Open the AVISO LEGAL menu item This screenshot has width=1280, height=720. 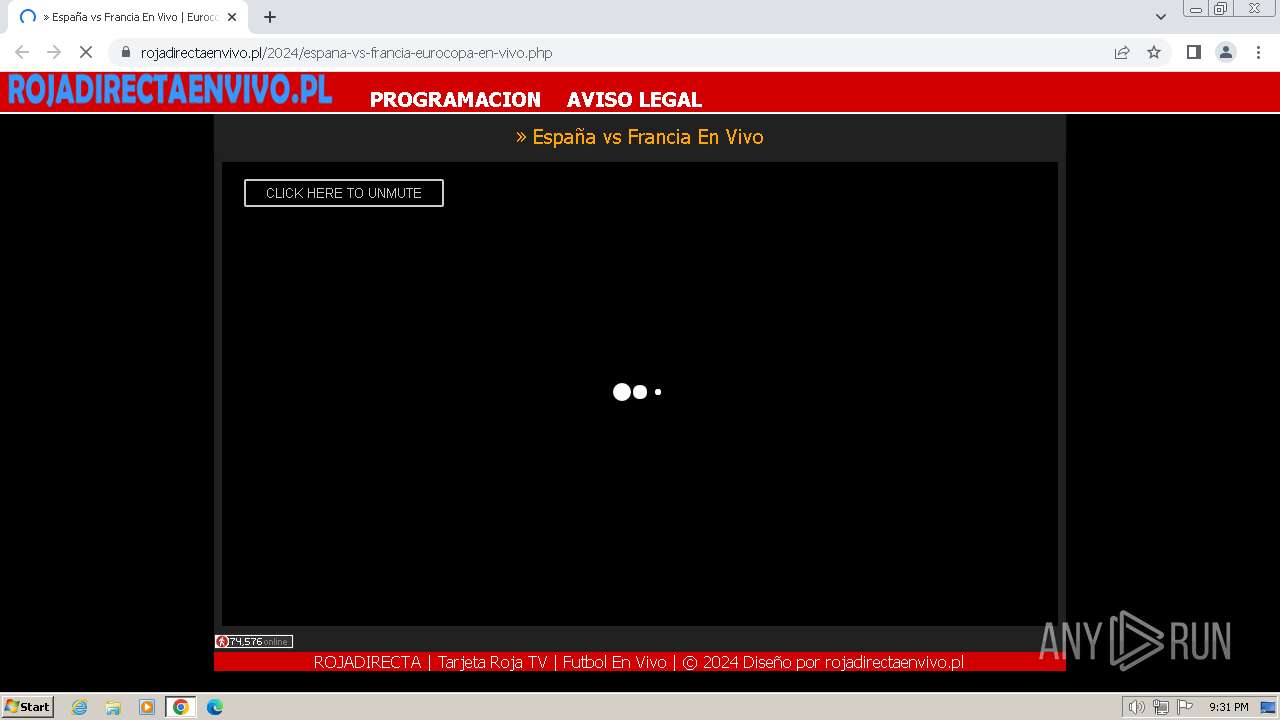click(634, 100)
